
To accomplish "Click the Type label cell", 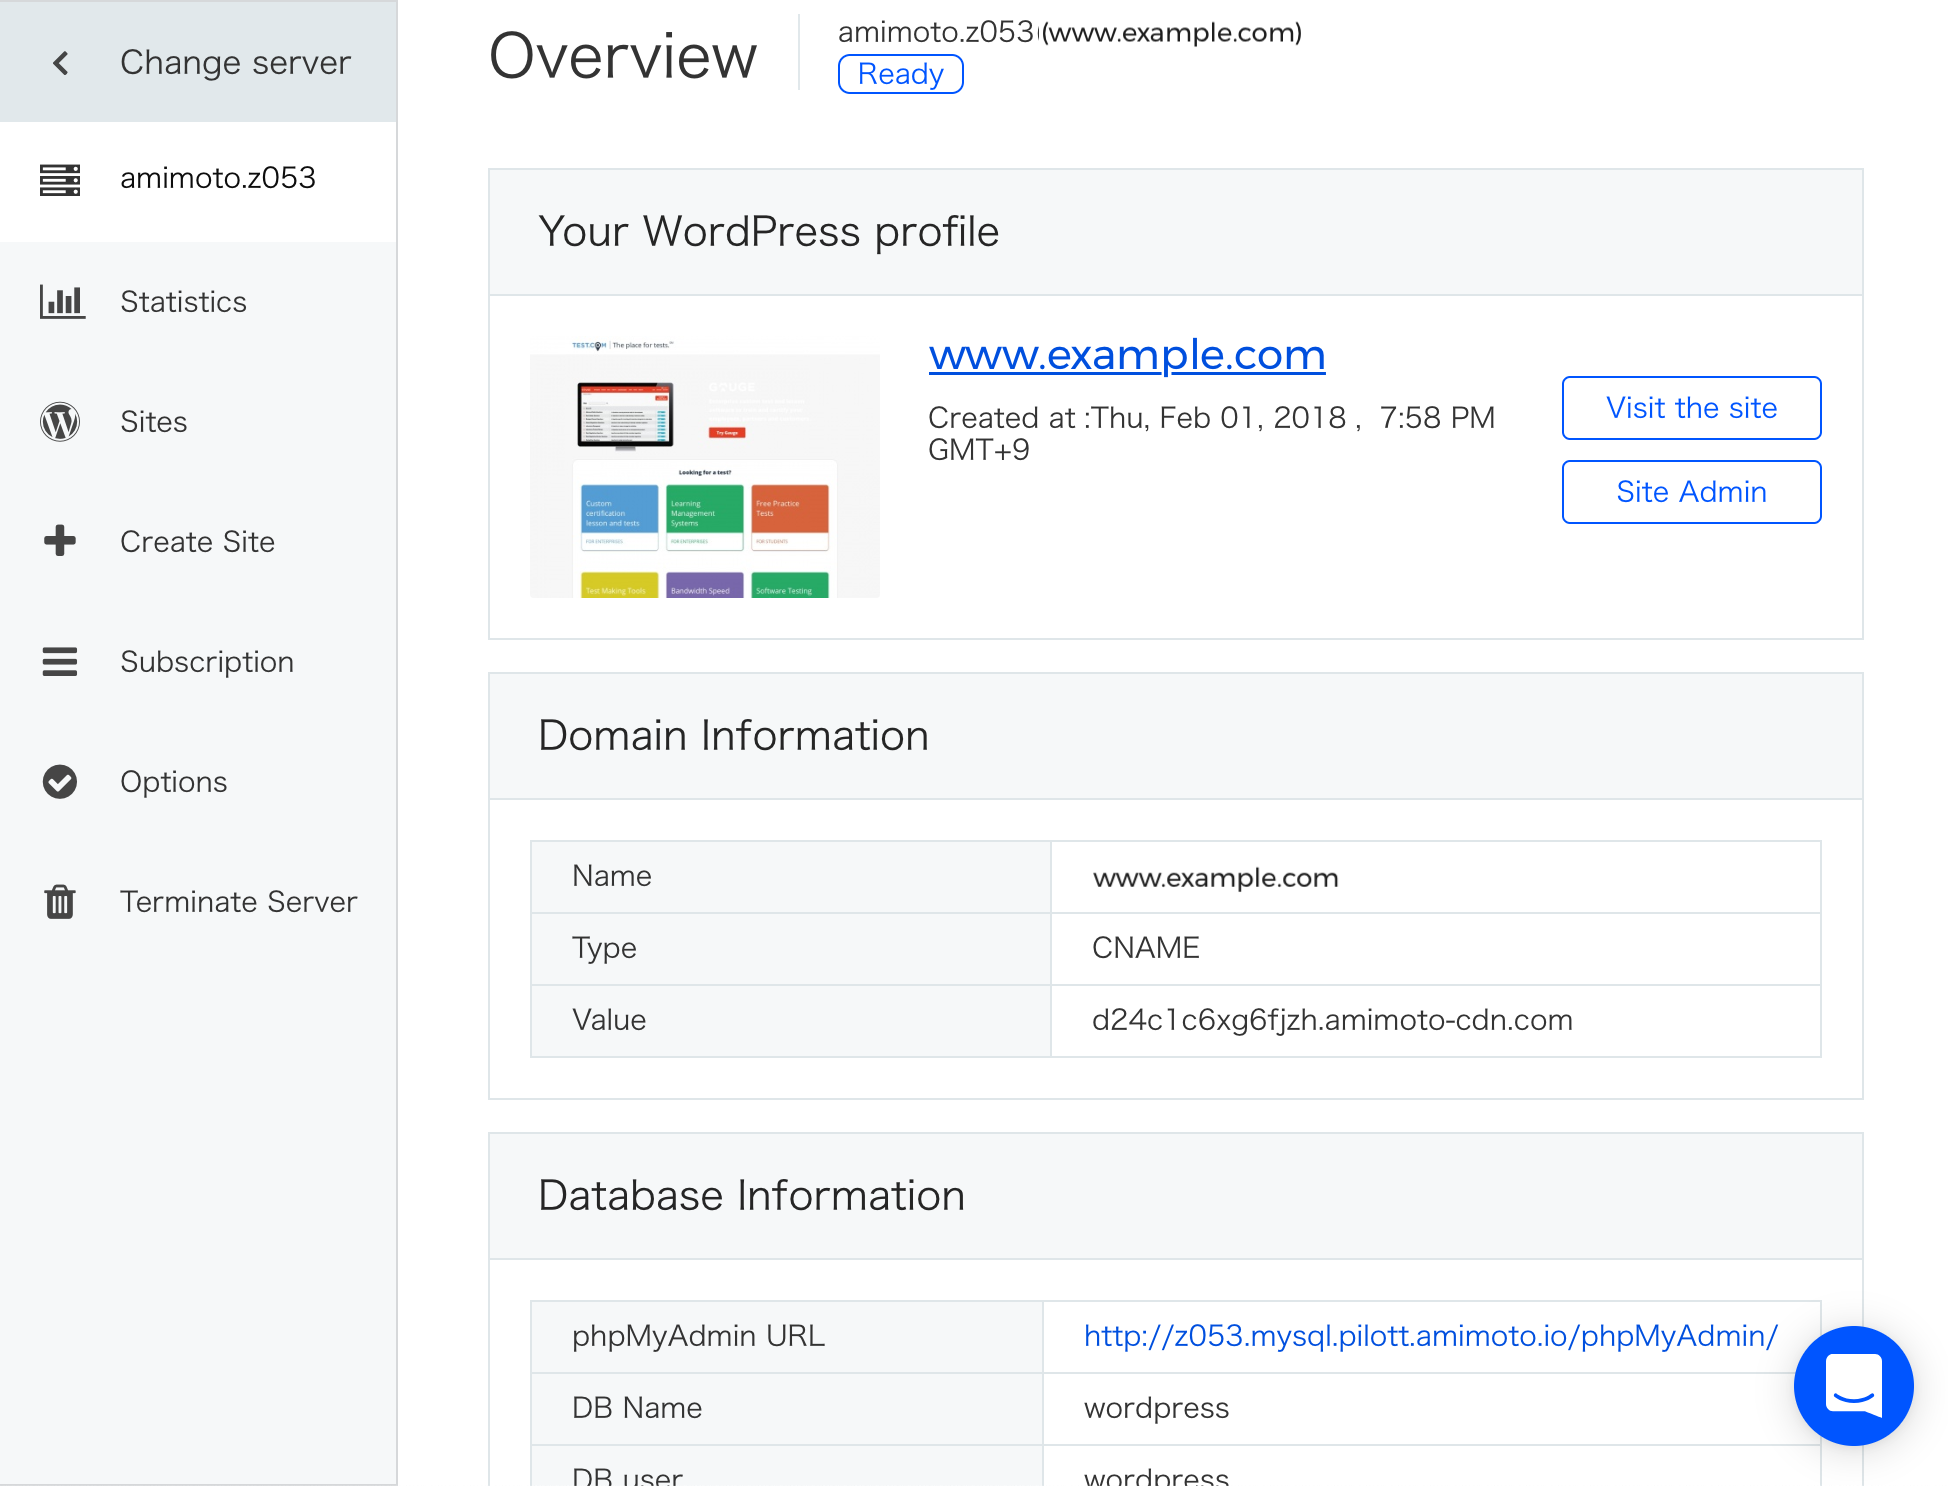I will tap(790, 949).
